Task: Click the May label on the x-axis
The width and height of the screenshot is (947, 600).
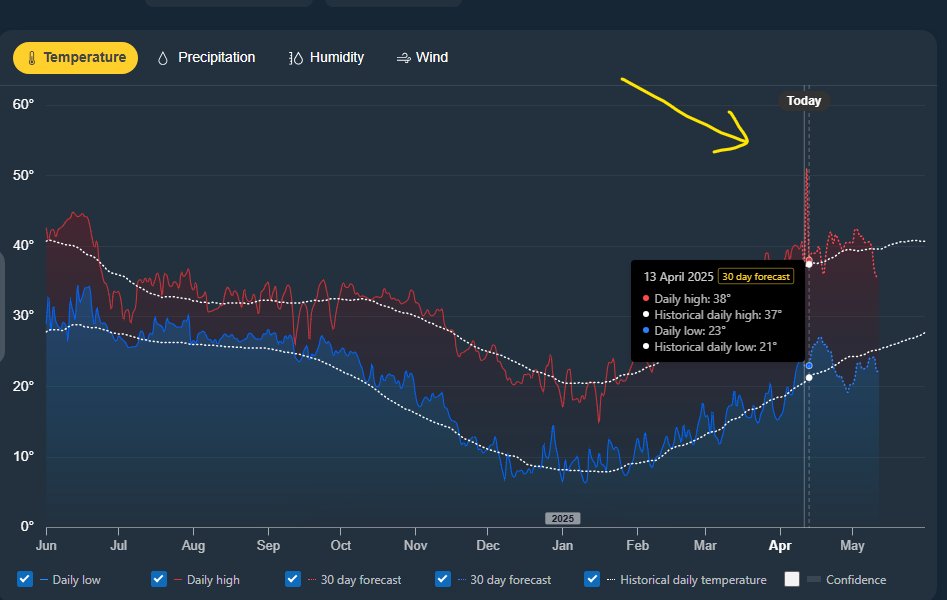Action: 852,545
